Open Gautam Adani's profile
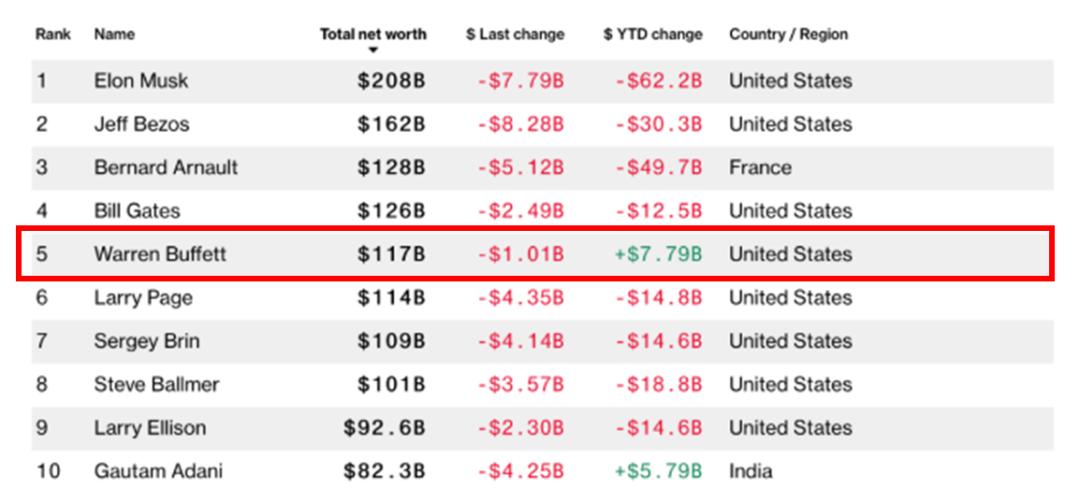 click(158, 470)
